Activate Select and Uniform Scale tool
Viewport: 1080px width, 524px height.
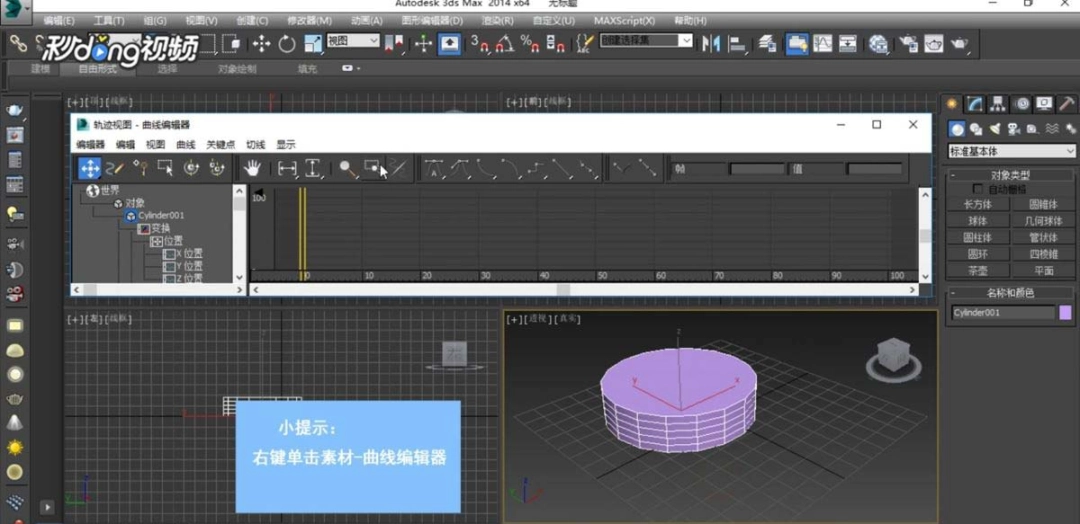pos(313,44)
